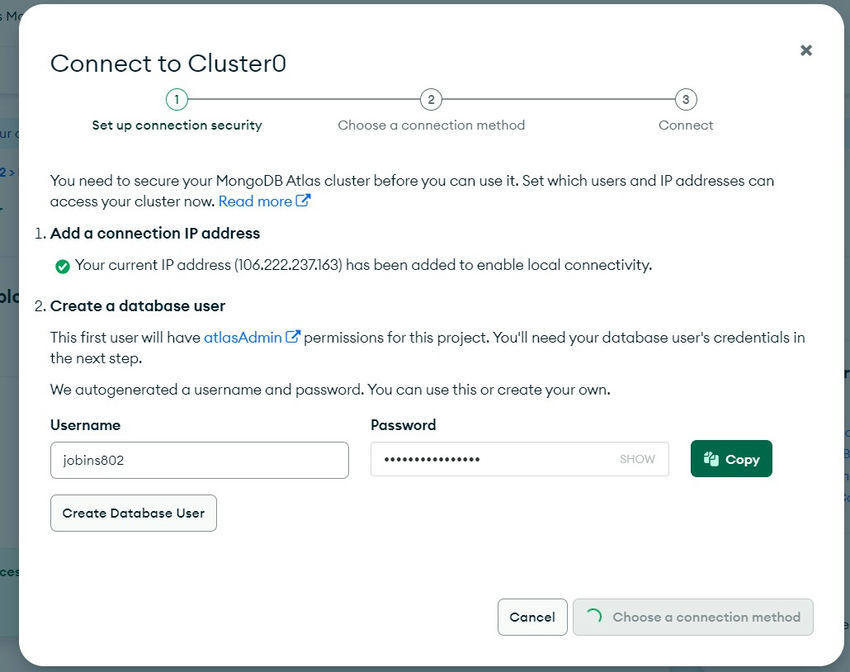Click the clipboard icon in Copy button
This screenshot has height=672, width=850.
click(x=712, y=459)
